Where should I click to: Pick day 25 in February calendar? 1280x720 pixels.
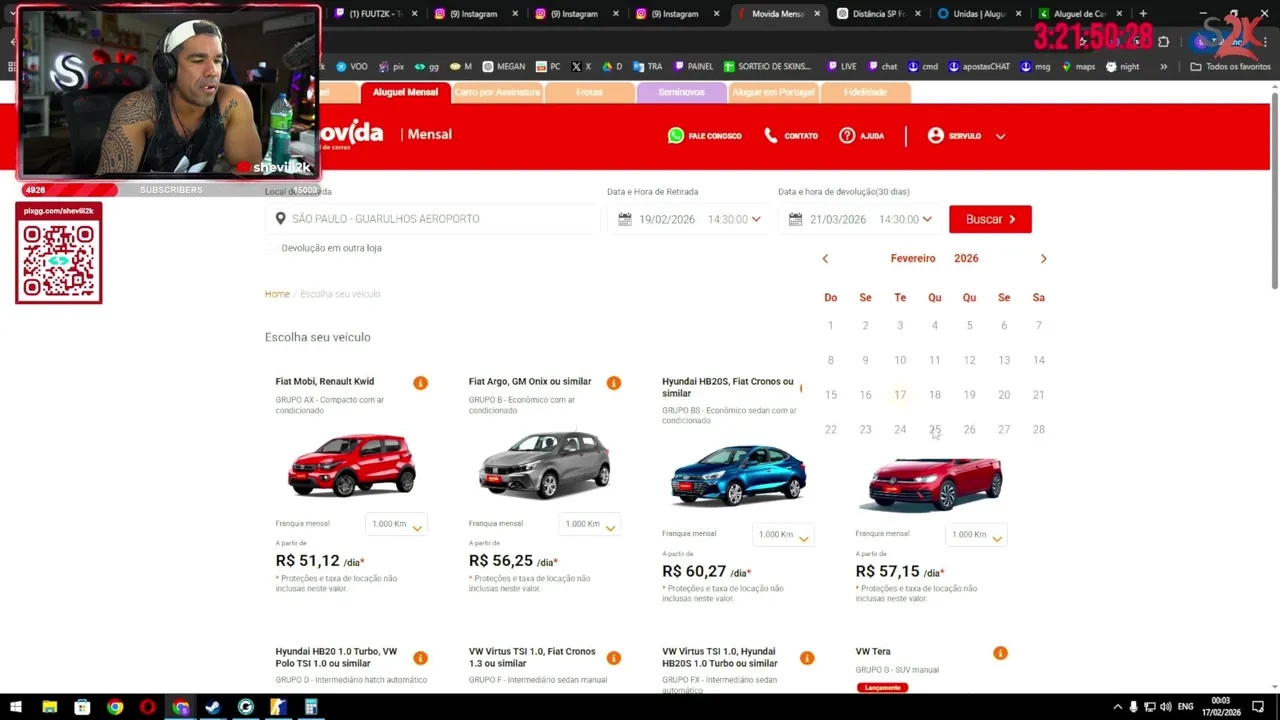[934, 430]
